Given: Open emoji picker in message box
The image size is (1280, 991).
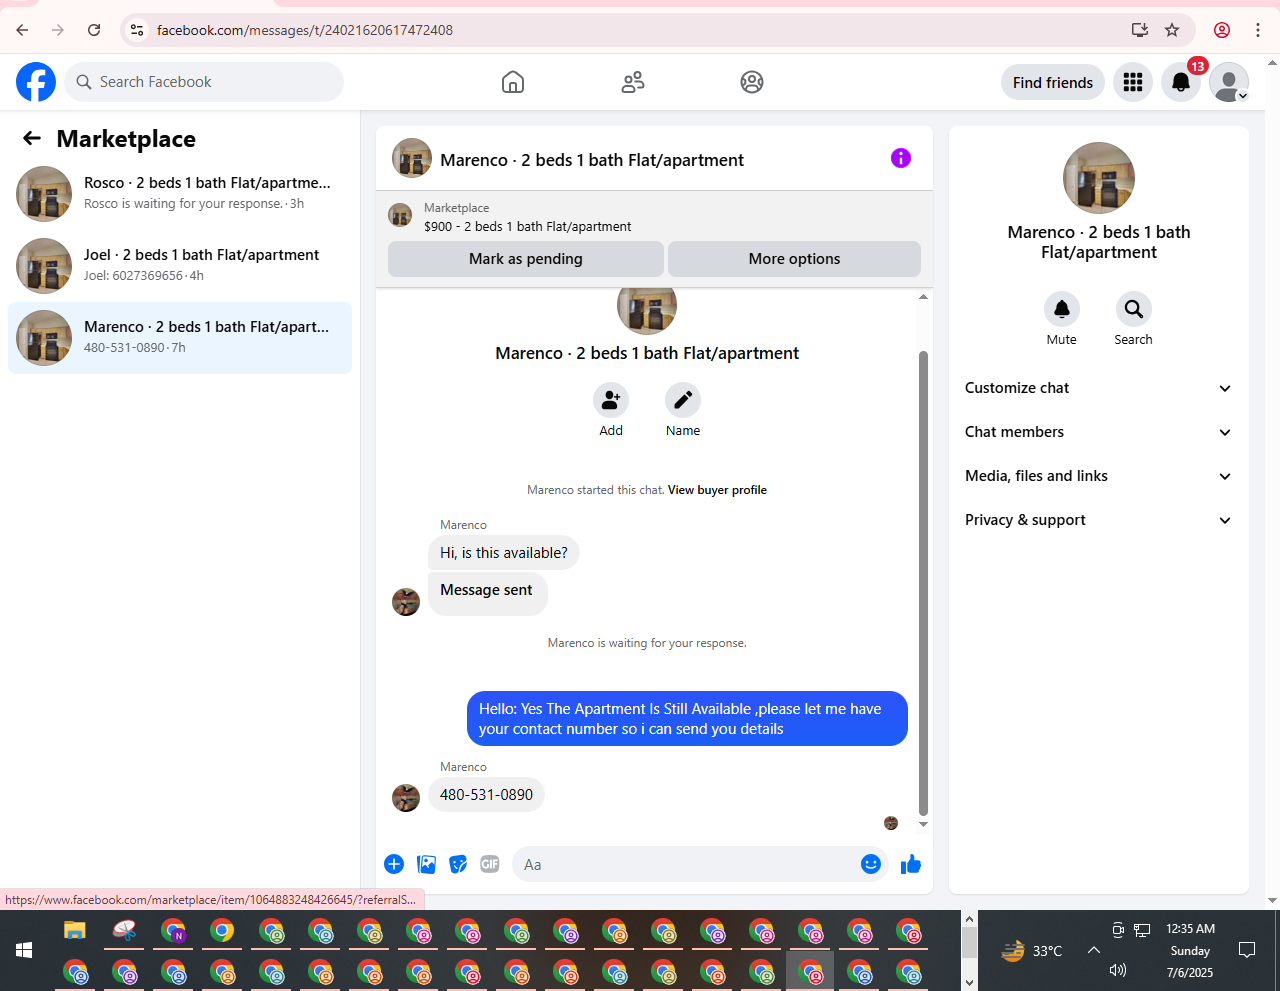Looking at the screenshot, I should tap(871, 864).
